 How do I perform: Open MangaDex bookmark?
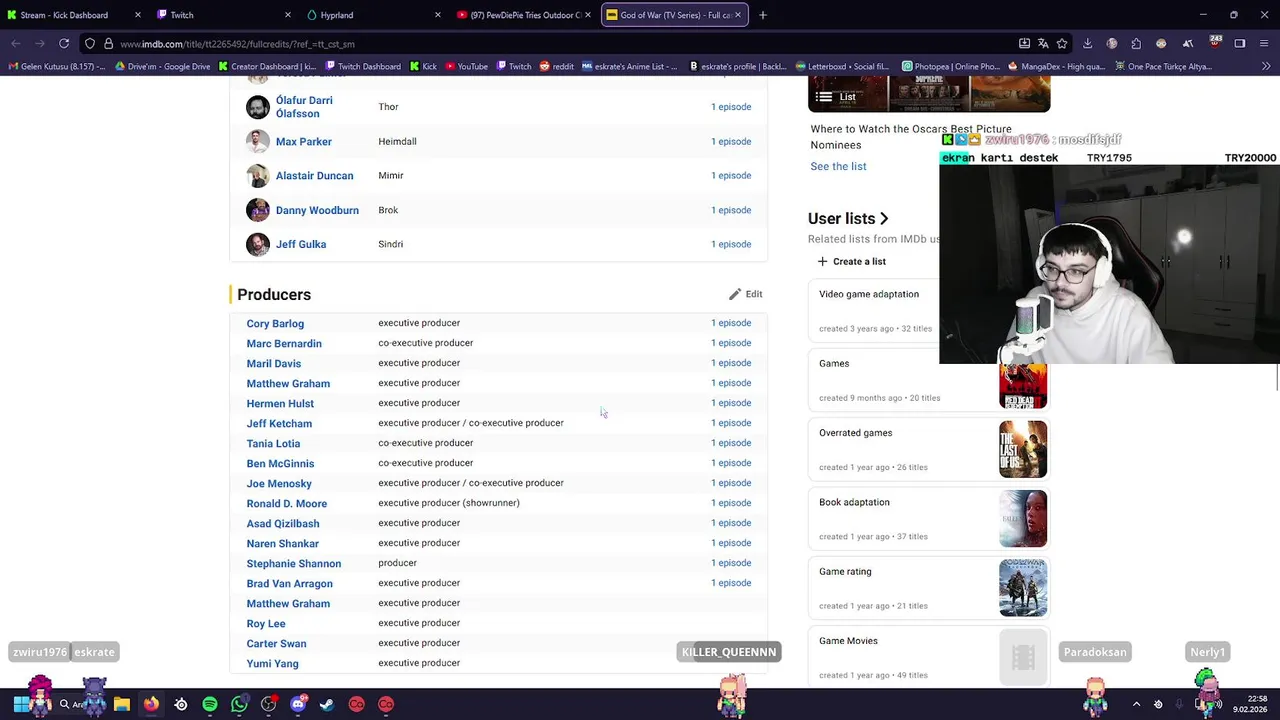click(x=1057, y=66)
